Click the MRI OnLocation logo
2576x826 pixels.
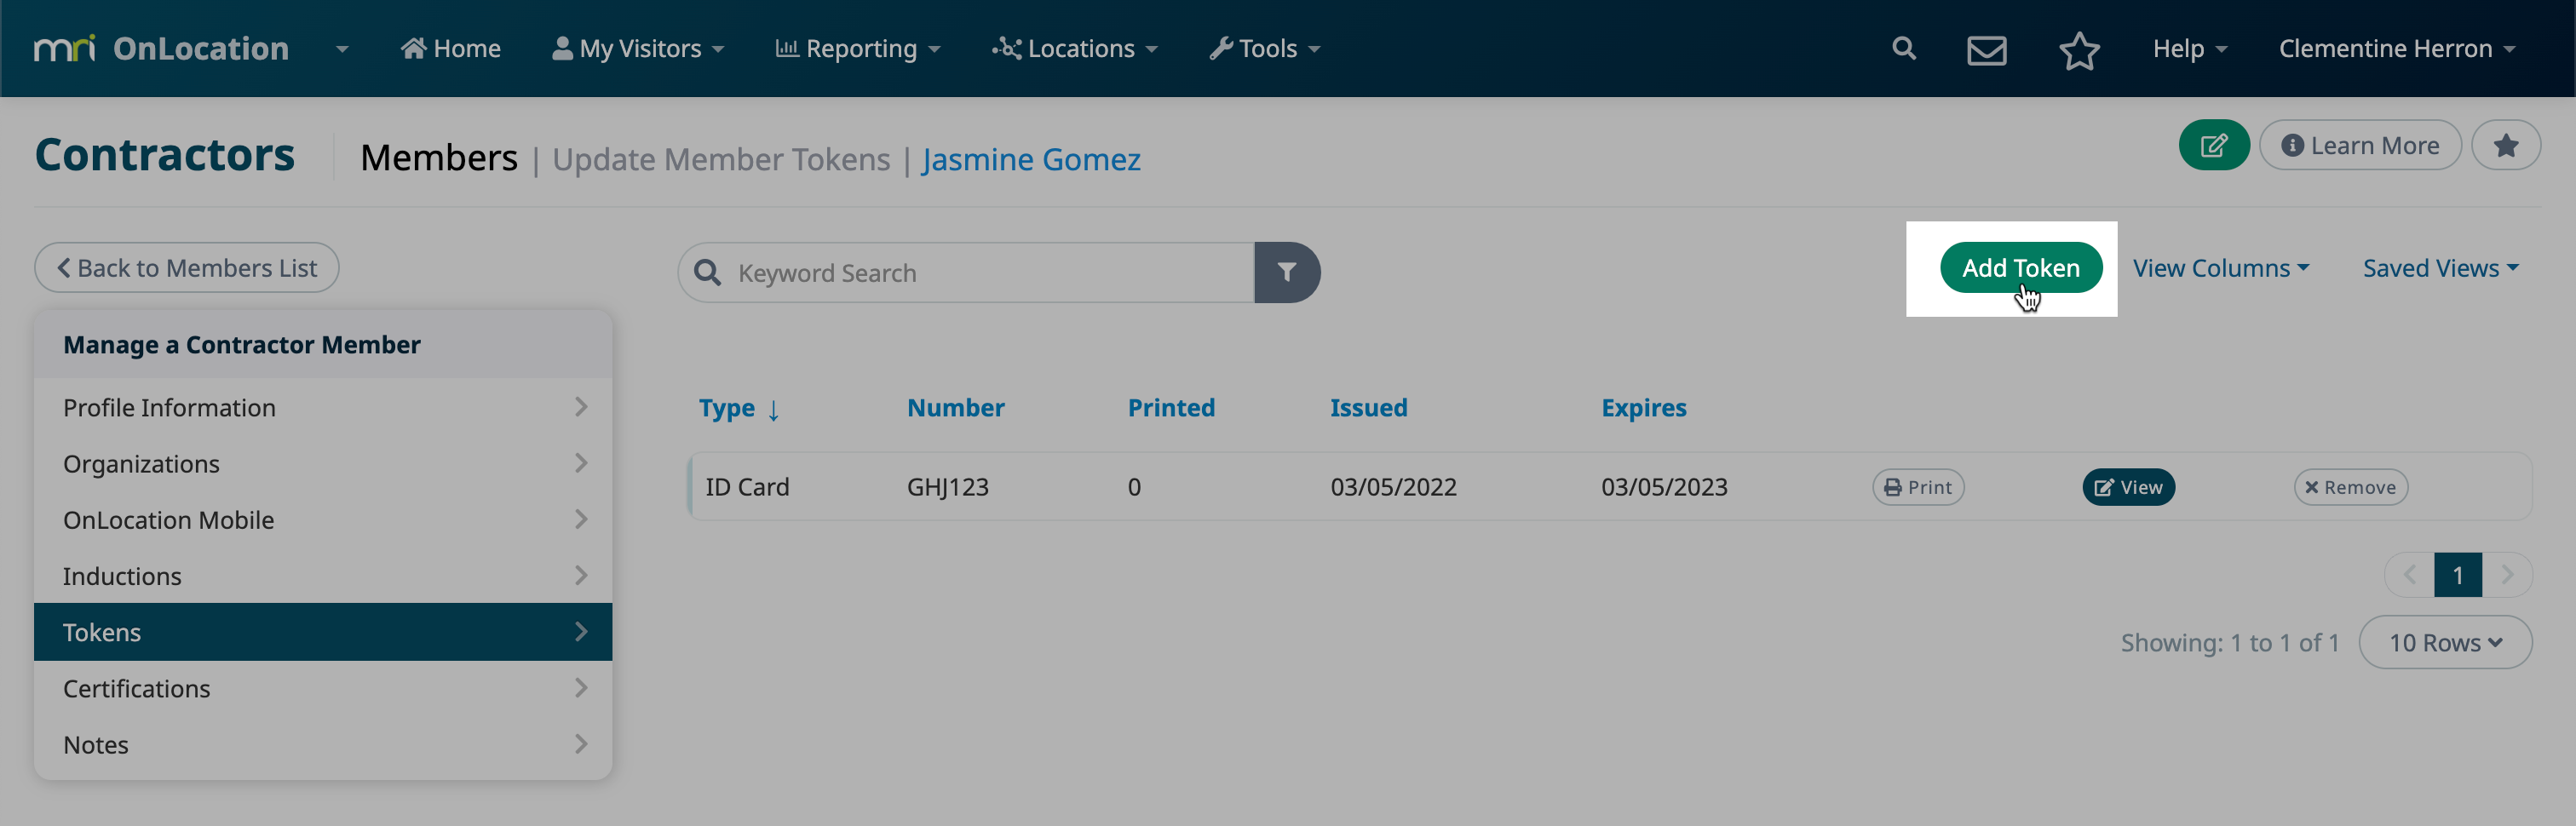[161, 48]
